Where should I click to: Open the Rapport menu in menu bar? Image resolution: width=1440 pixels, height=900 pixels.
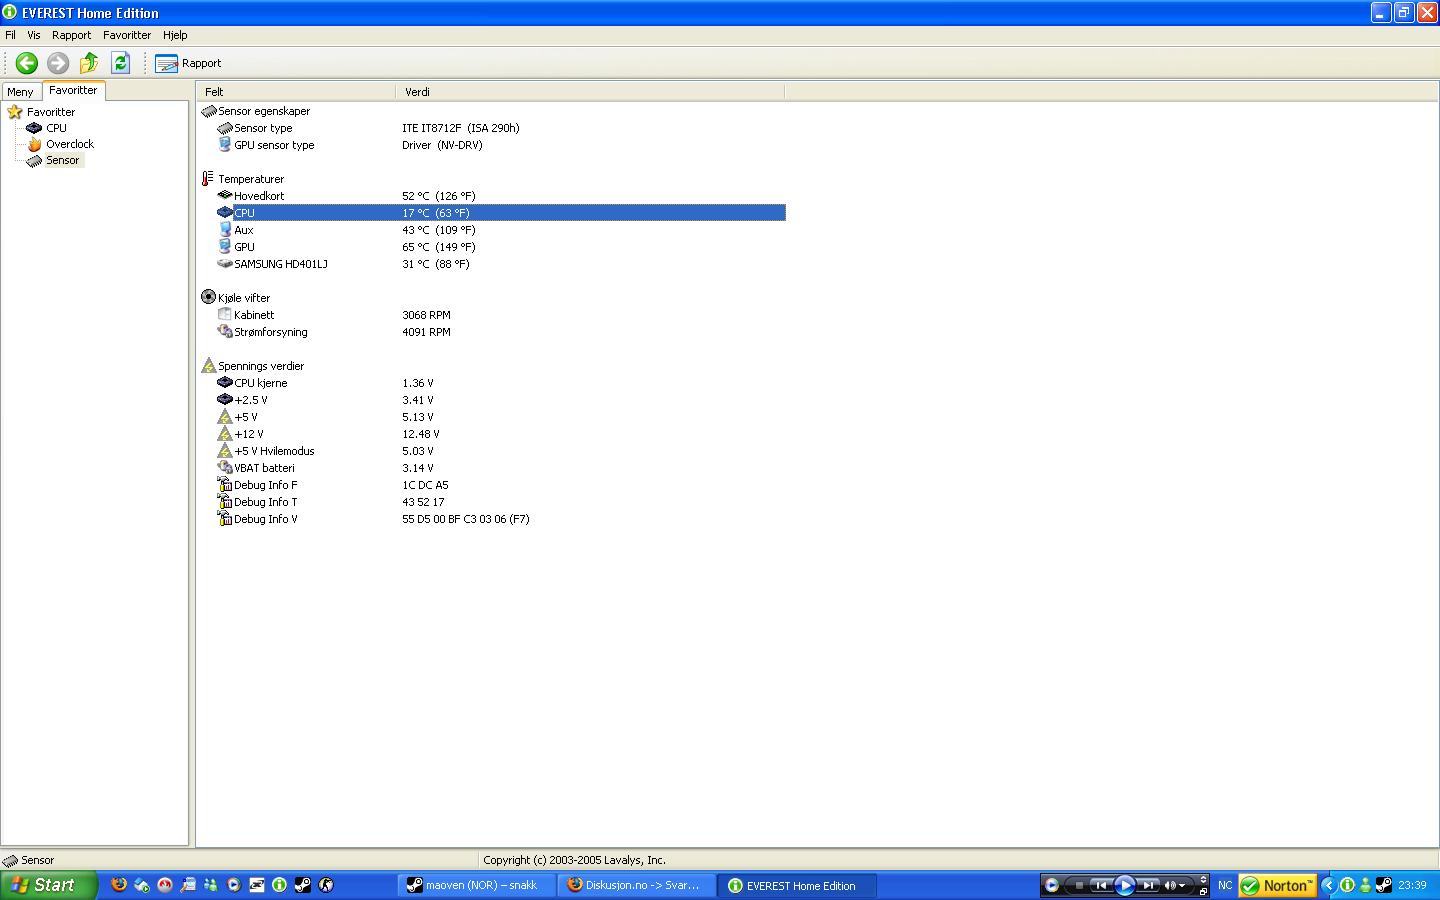(72, 35)
